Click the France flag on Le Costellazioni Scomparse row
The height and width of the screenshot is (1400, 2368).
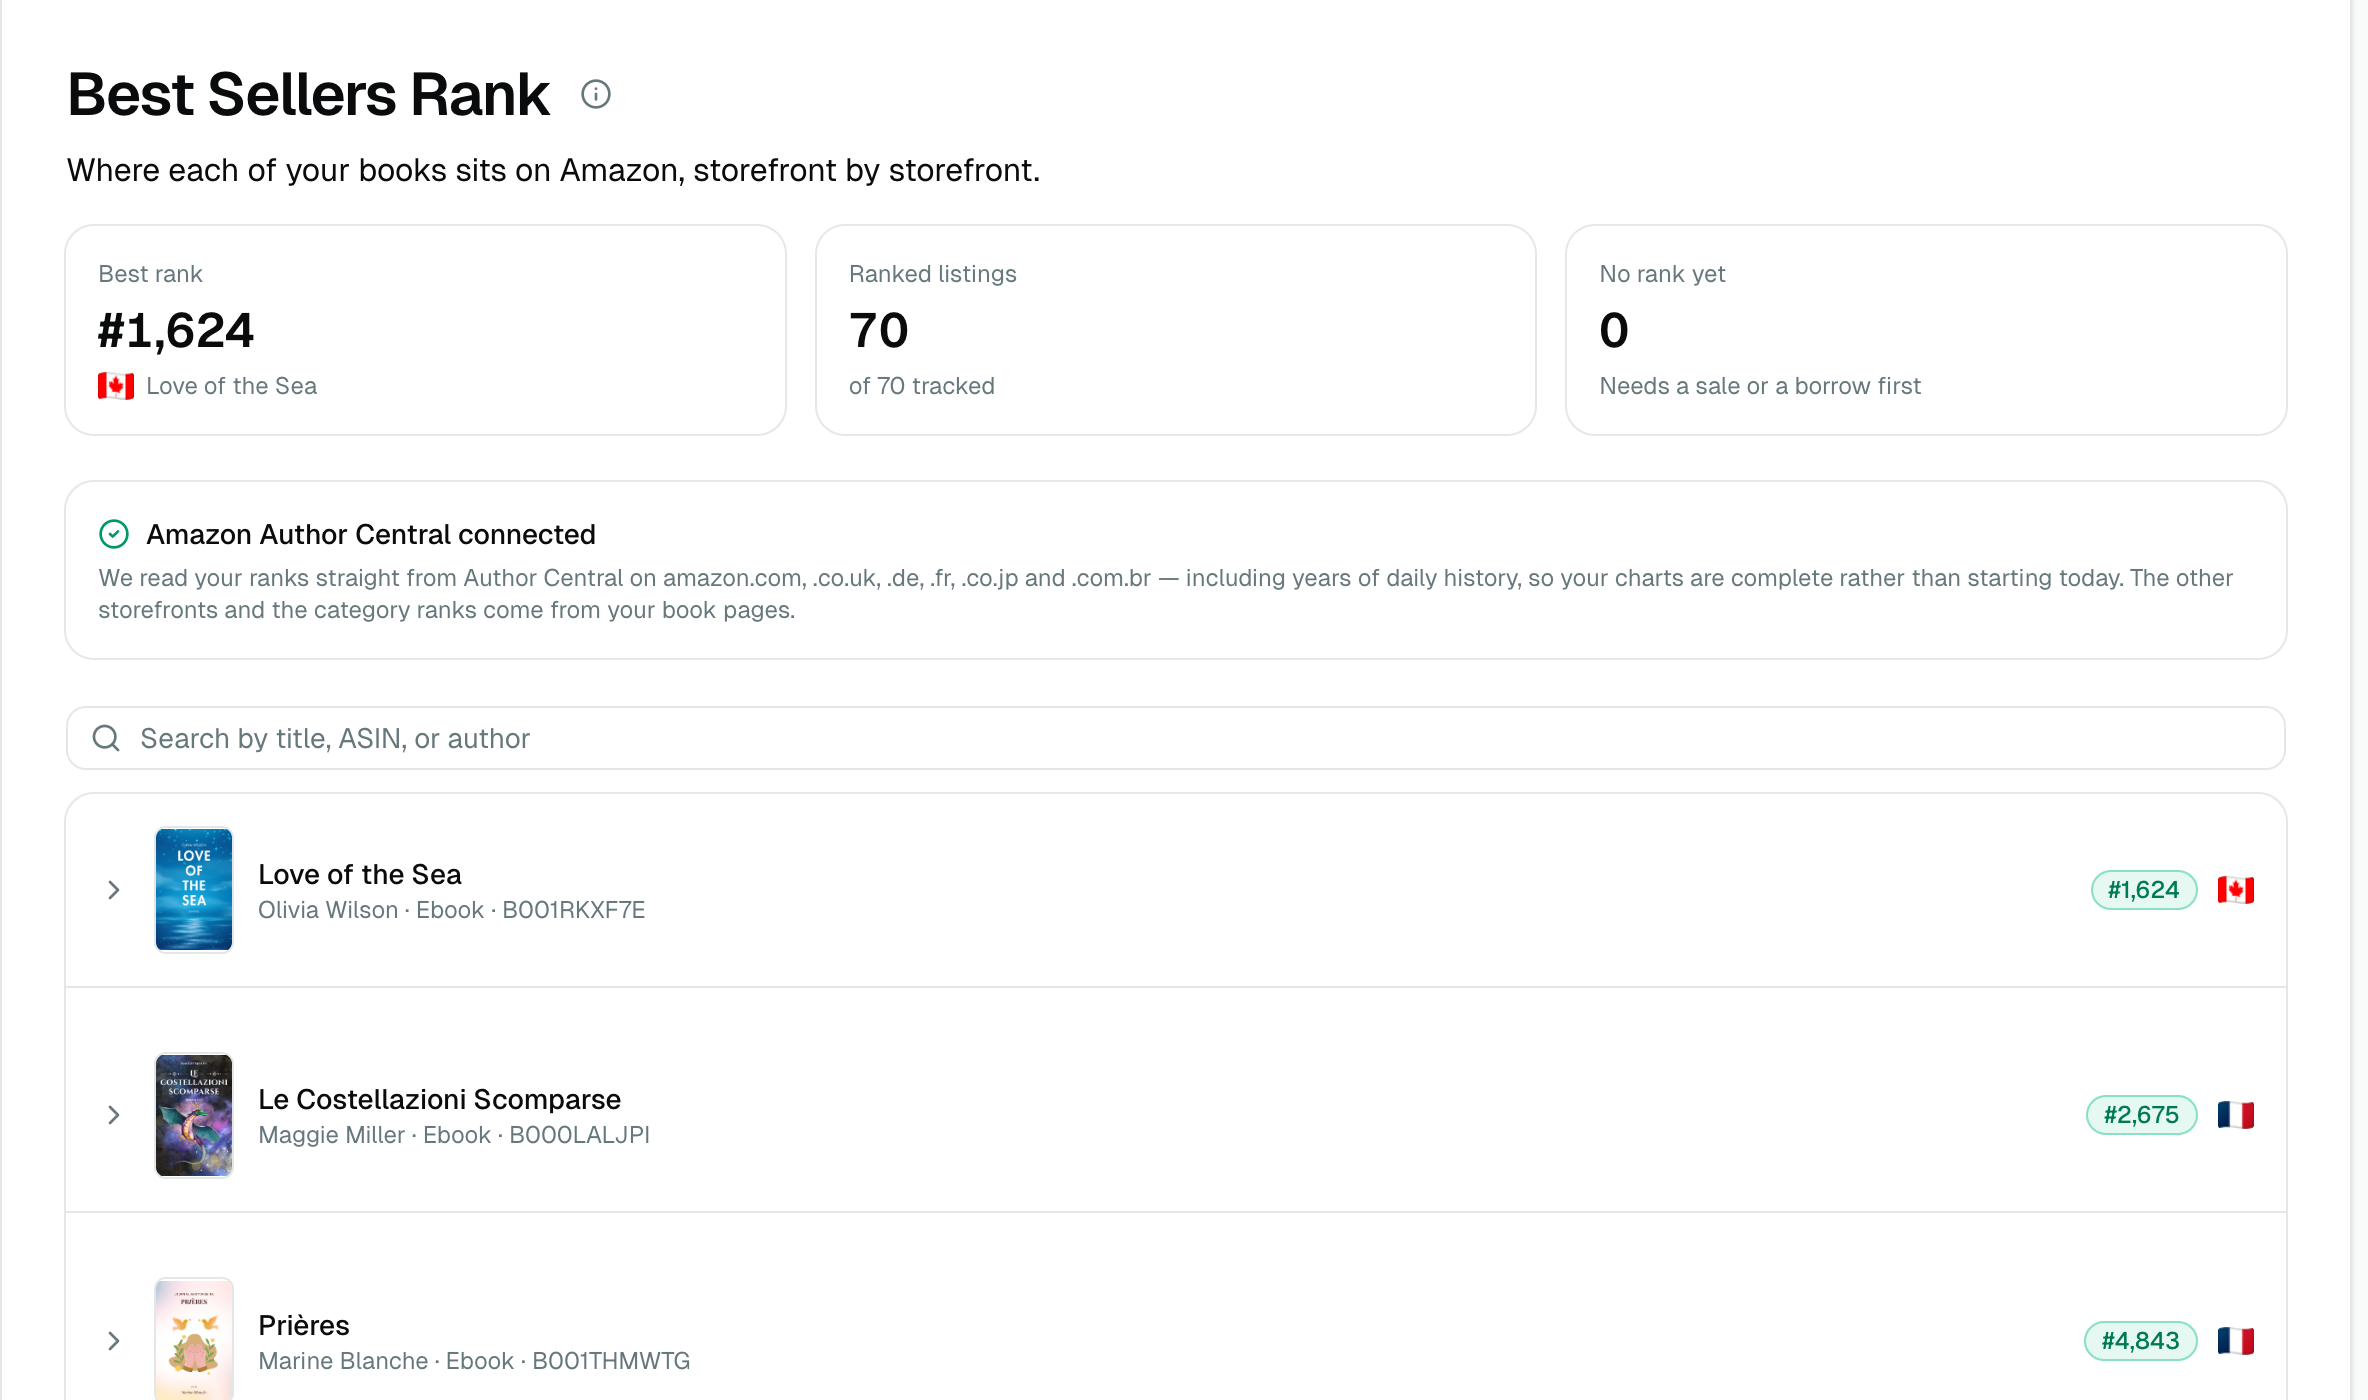click(x=2235, y=1115)
